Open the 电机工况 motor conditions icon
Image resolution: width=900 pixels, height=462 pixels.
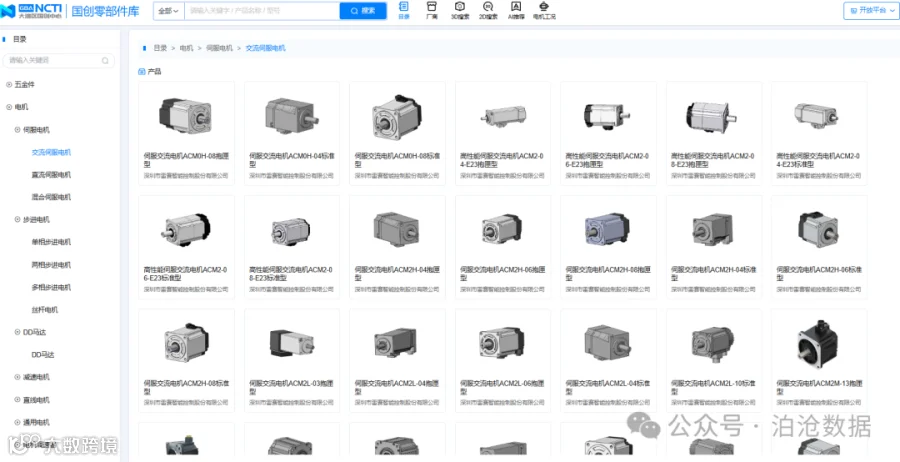[x=544, y=10]
